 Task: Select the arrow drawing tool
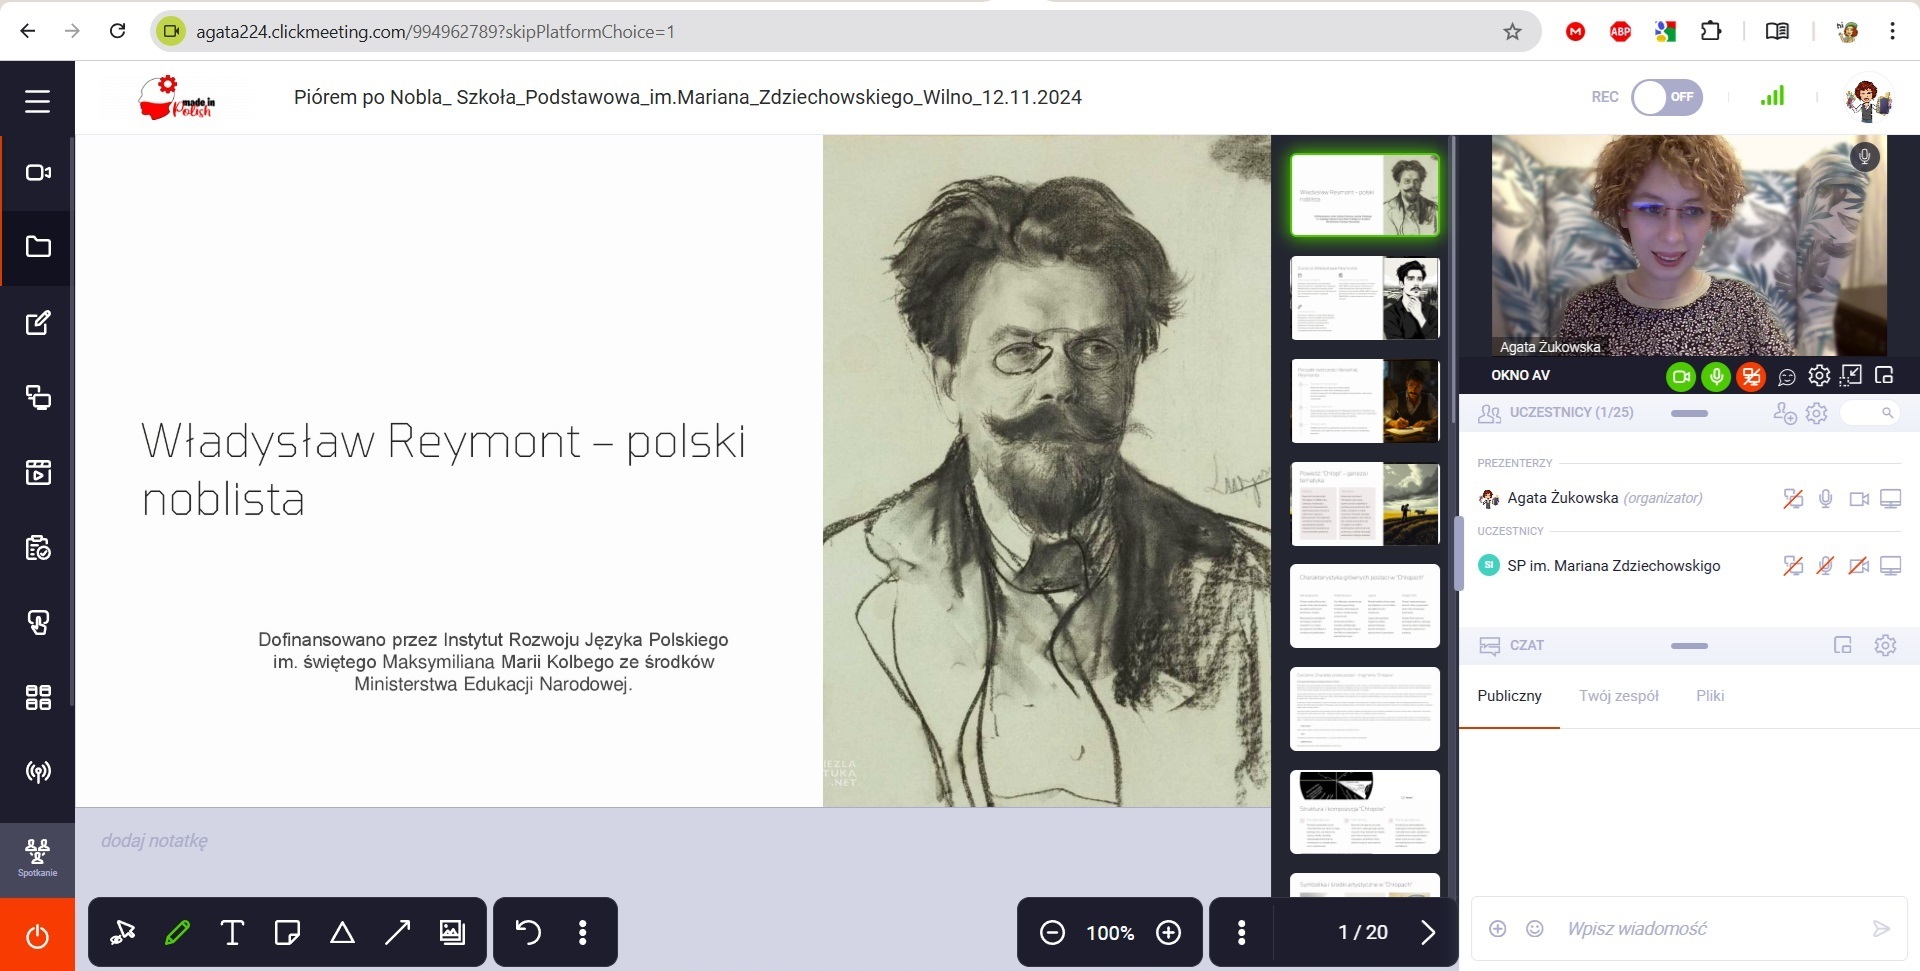(x=397, y=932)
